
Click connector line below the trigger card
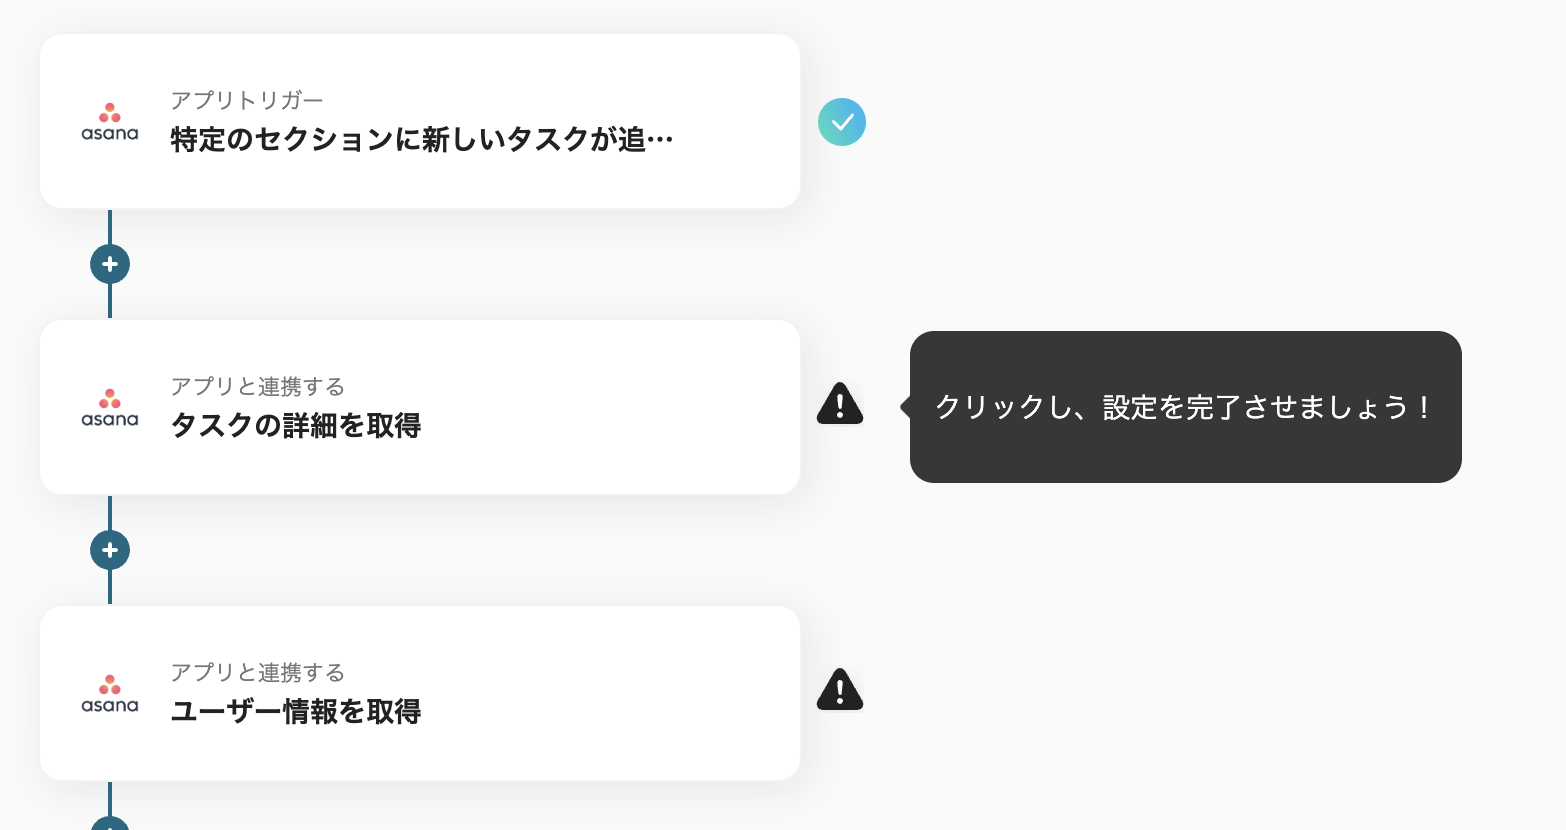[110, 226]
